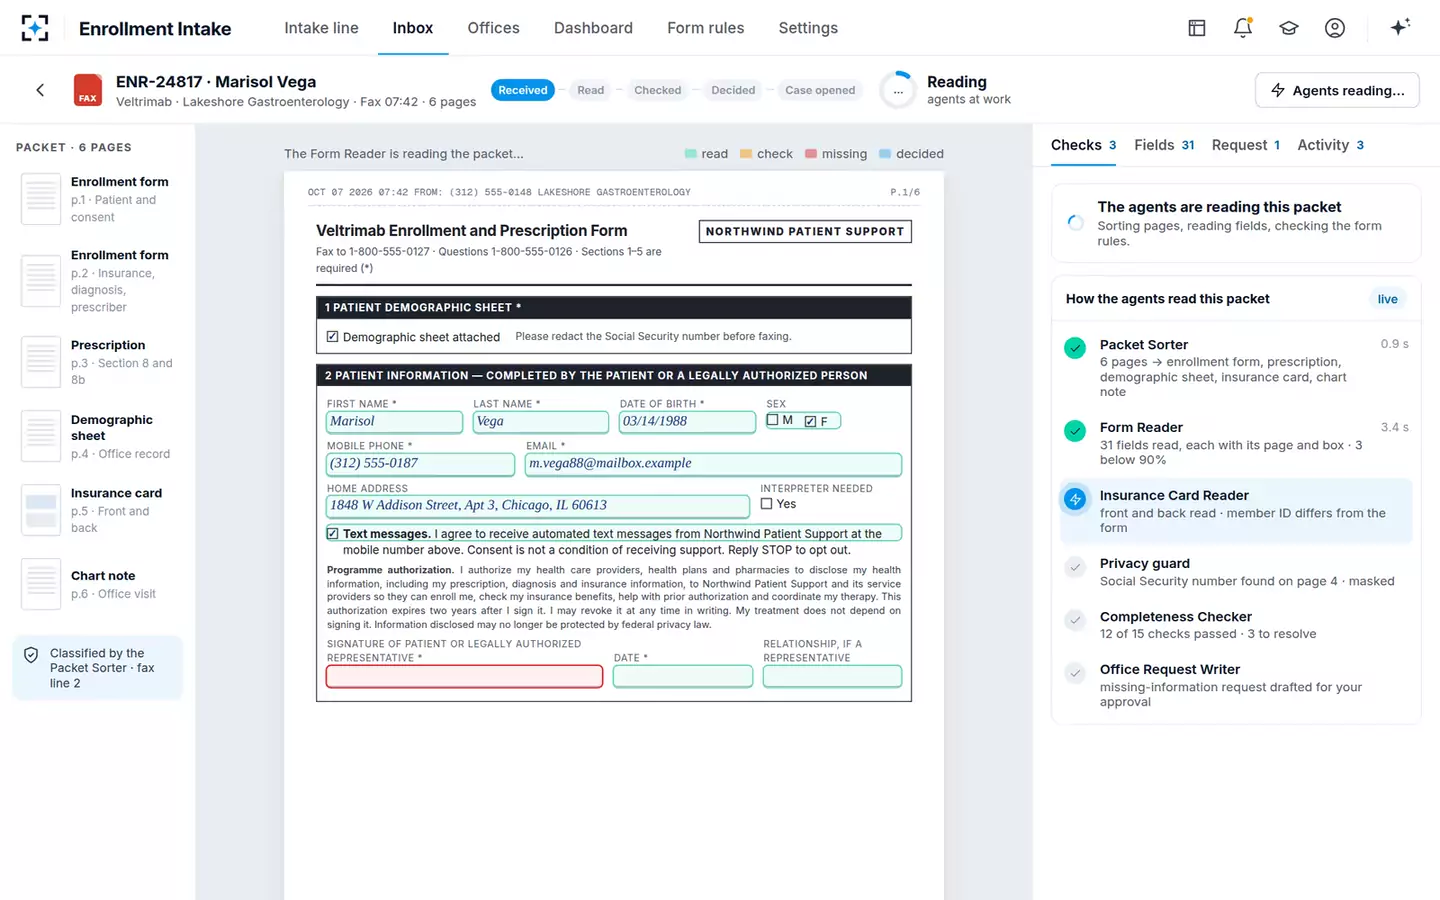Switch to the Fields tab
Screen dimensions: 1440x900
[1164, 145]
